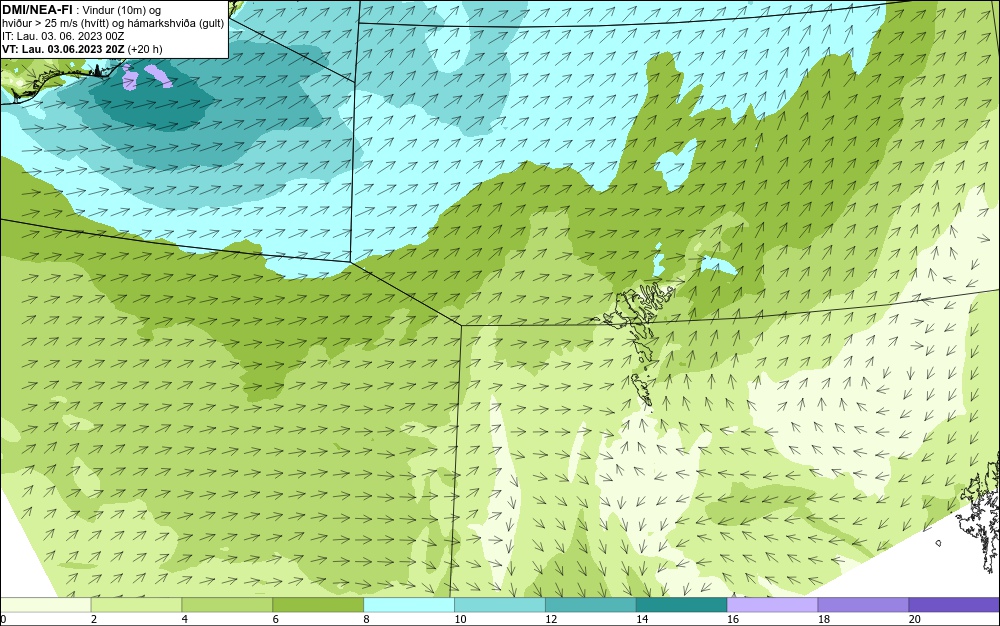The height and width of the screenshot is (626, 1000).
Task: Pick the 12–14 m/s teal legend swatch
Action: pyautogui.click(x=591, y=605)
